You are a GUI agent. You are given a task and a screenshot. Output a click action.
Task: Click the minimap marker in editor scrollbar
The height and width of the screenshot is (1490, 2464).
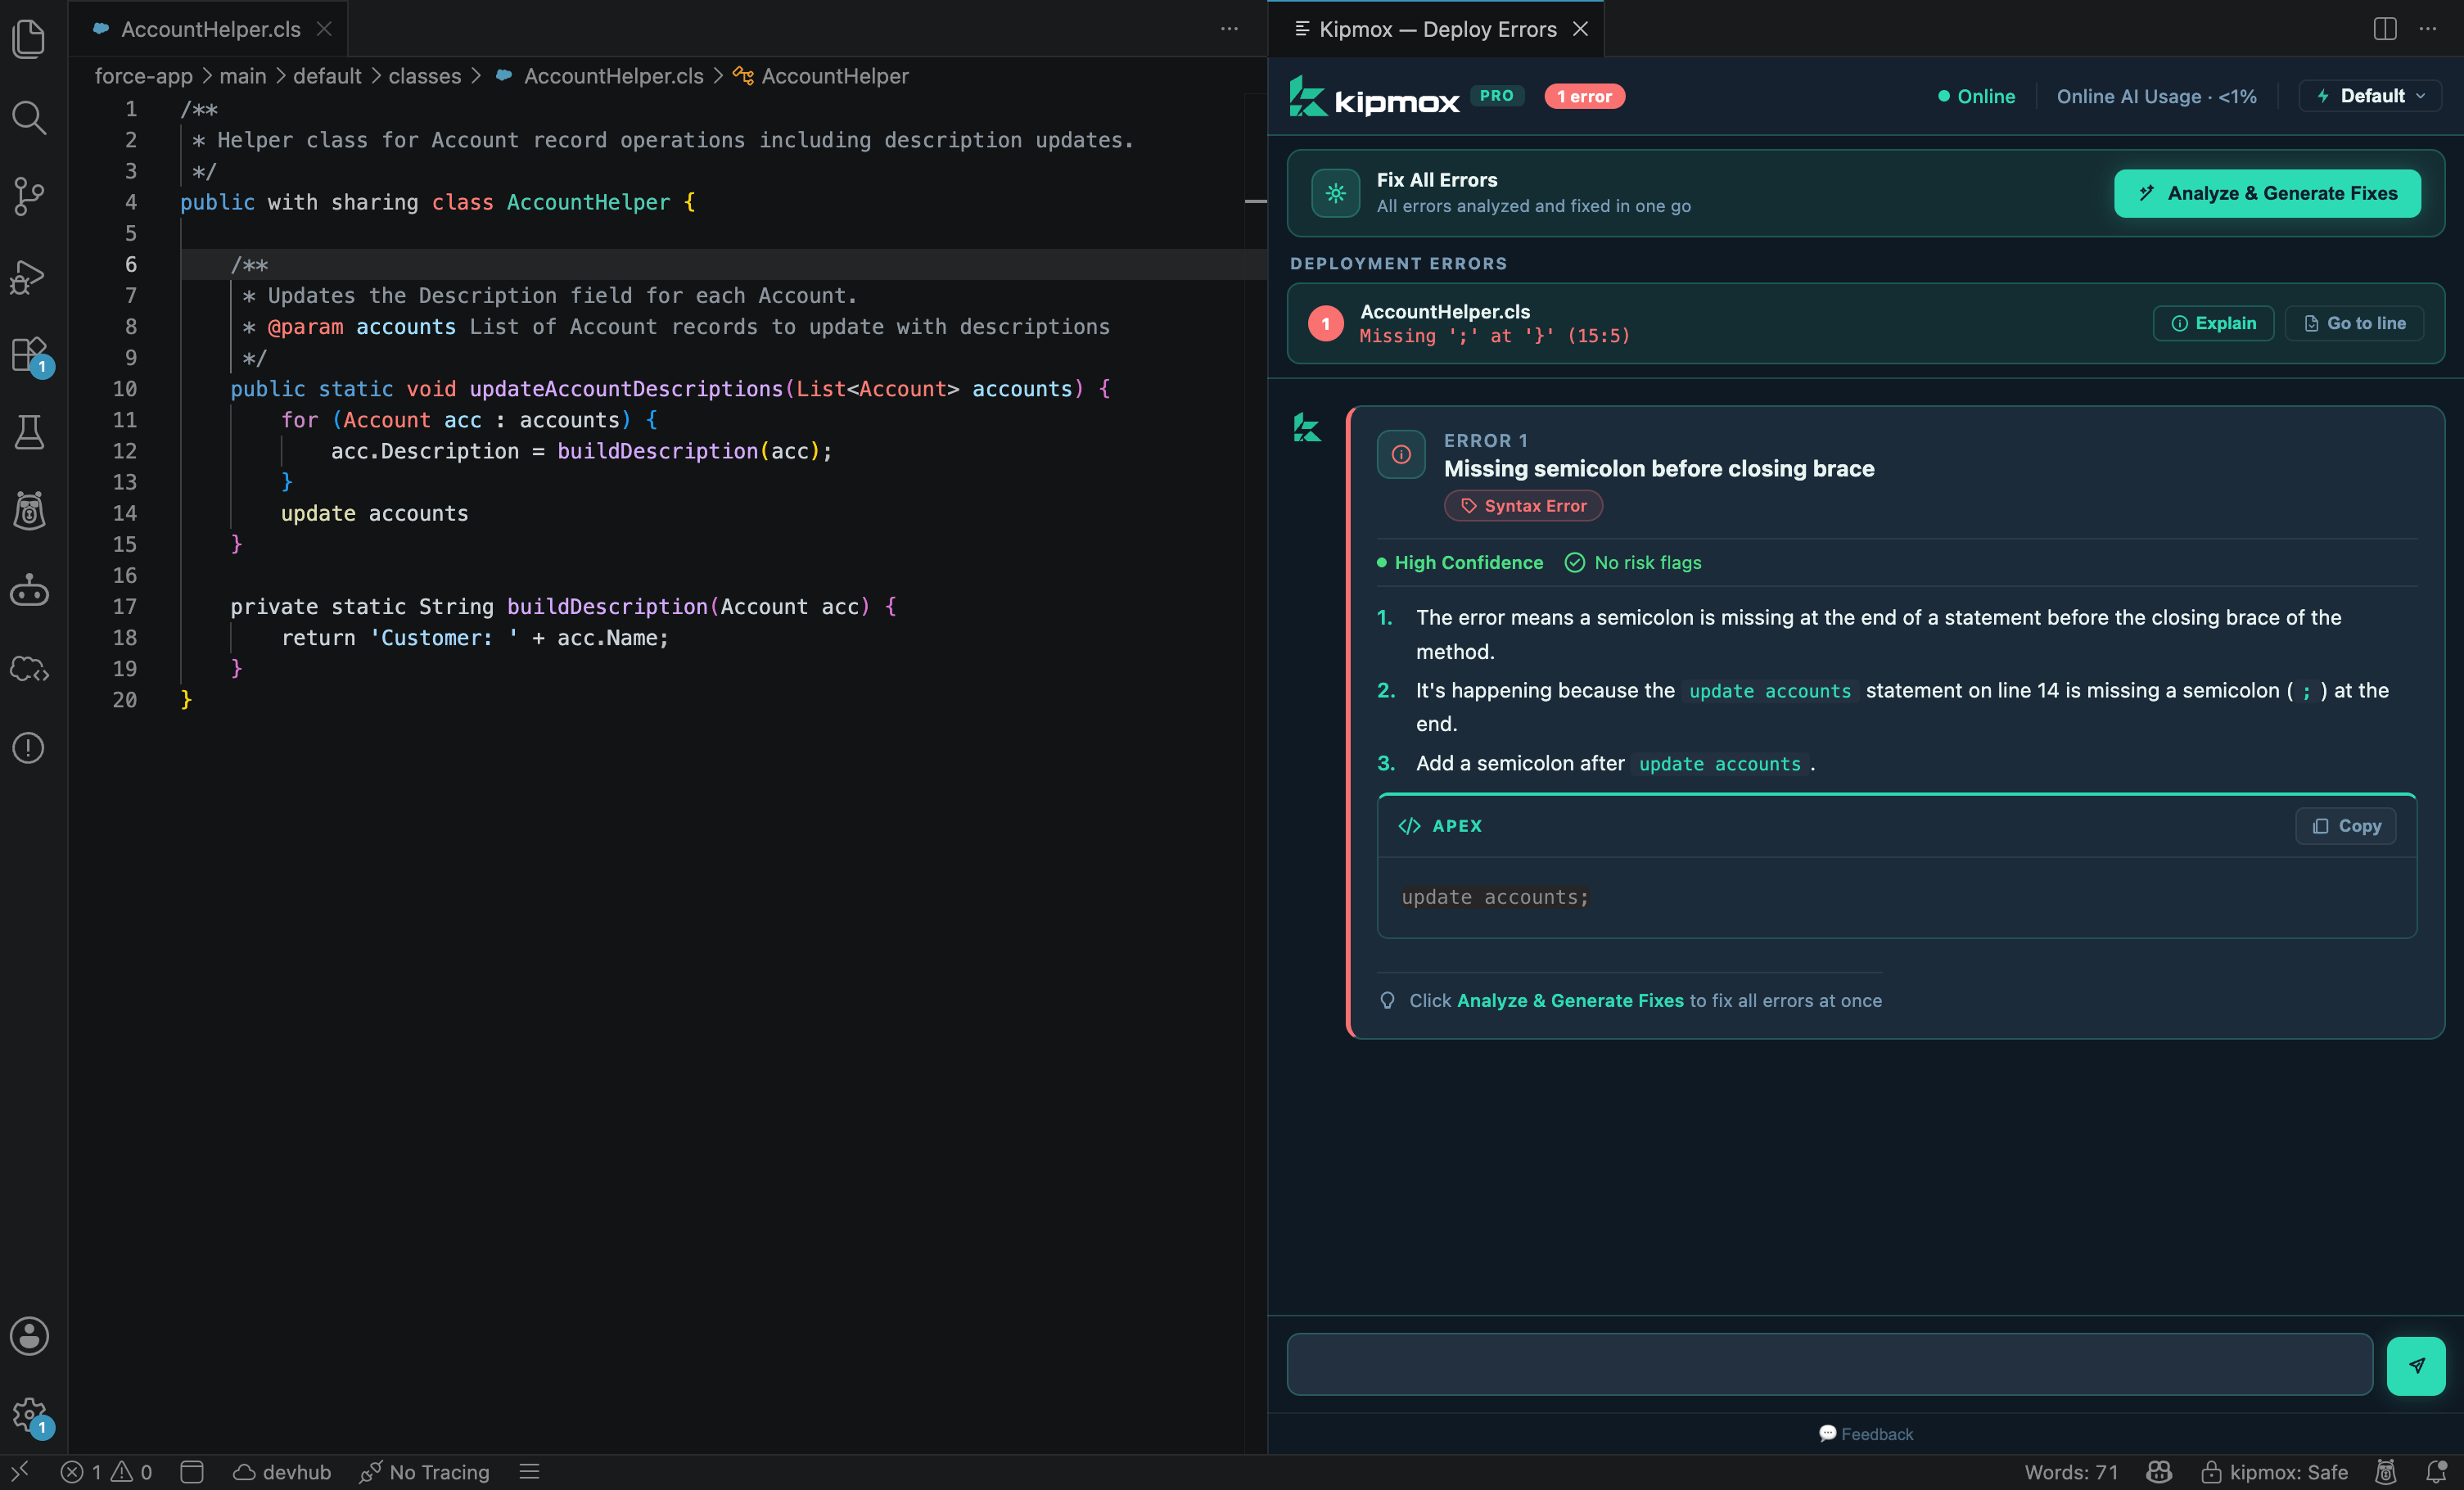pyautogui.click(x=1255, y=202)
